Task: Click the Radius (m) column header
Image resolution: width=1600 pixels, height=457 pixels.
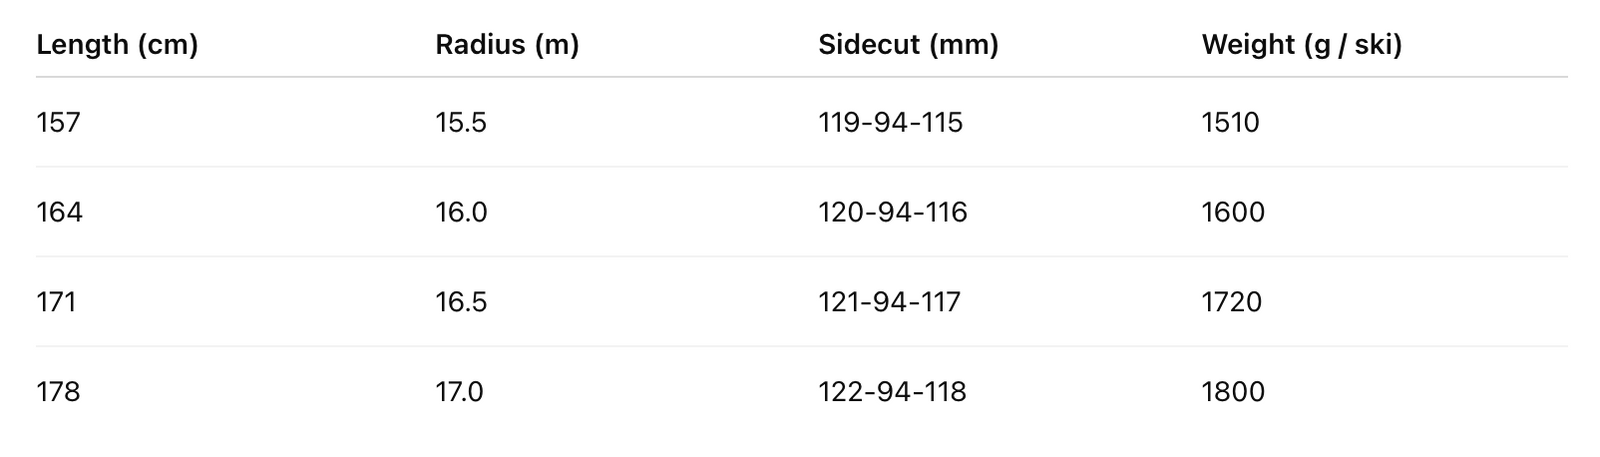Action: coord(507,45)
